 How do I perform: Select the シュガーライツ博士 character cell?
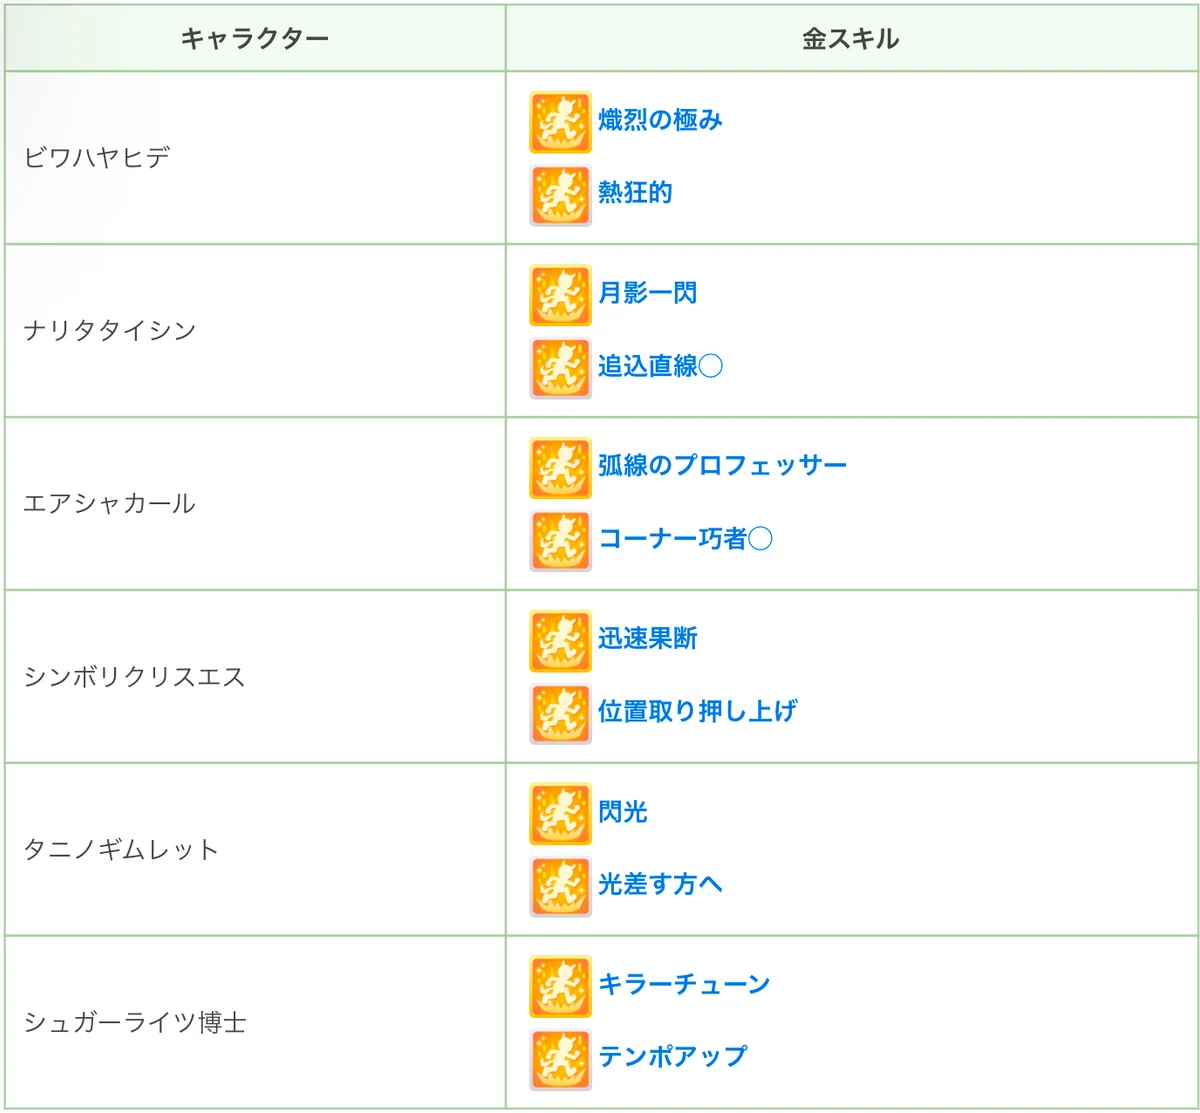pos(255,1022)
